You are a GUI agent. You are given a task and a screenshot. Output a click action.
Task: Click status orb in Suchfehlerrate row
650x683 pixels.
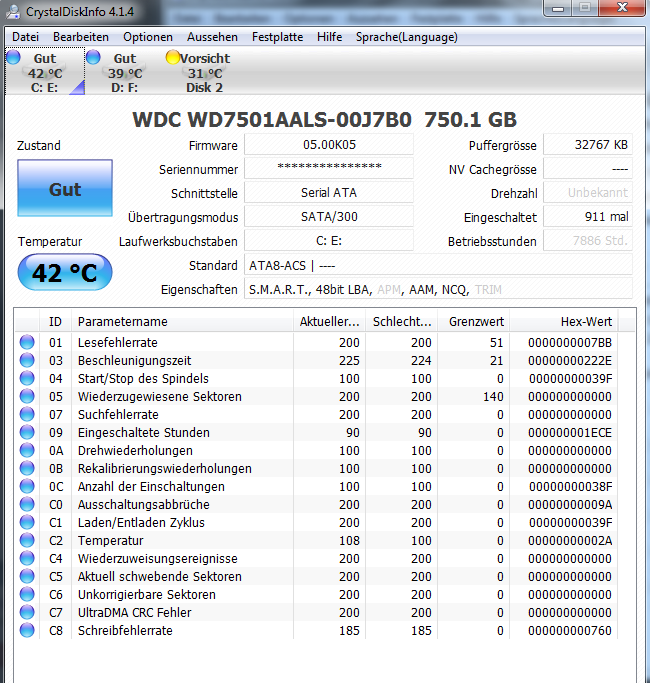click(x=27, y=414)
